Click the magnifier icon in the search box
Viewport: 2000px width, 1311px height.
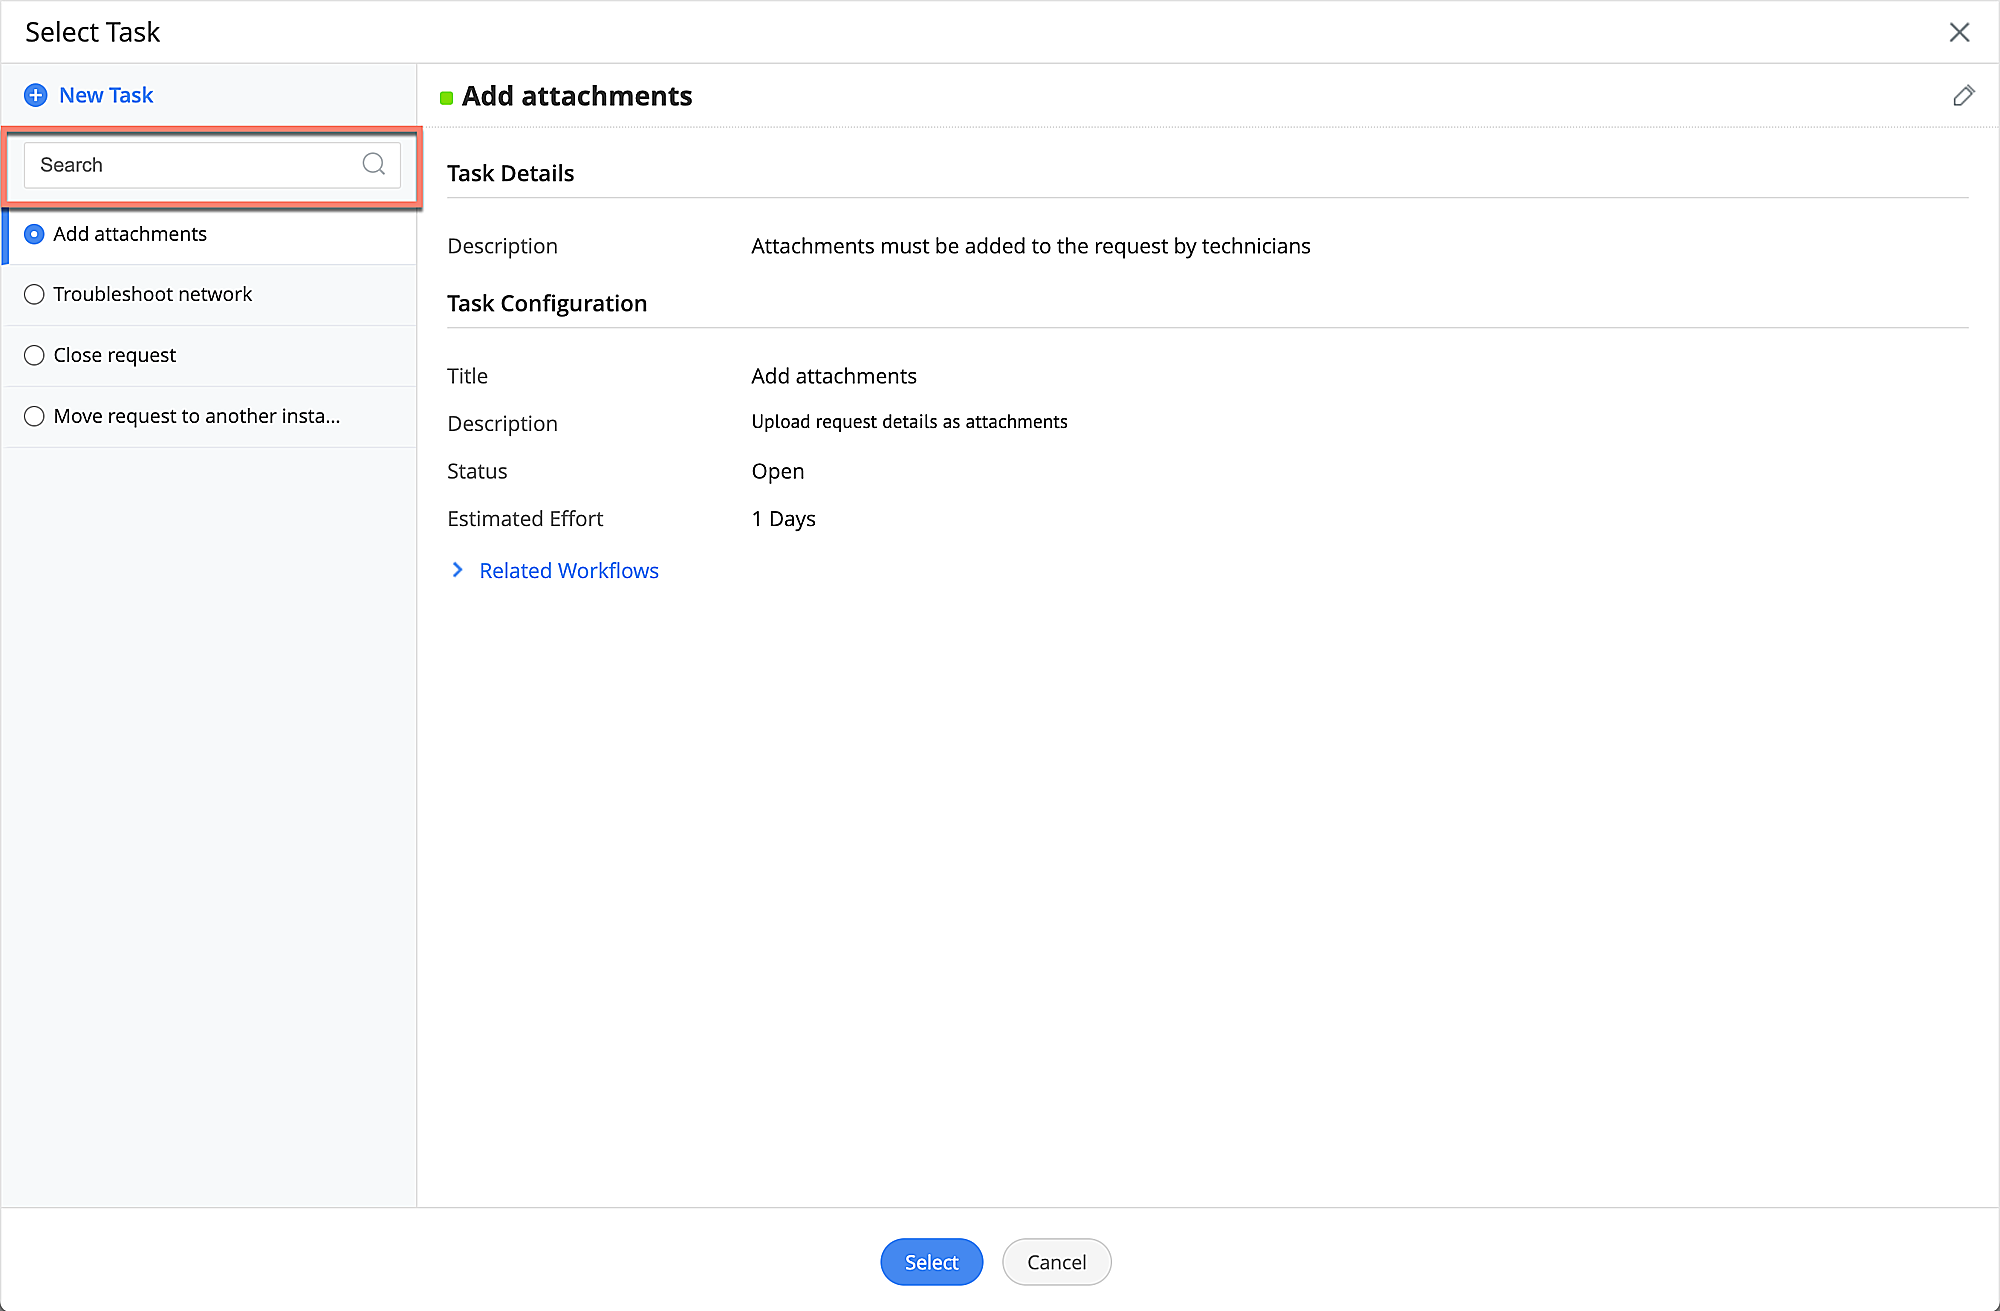(x=373, y=164)
